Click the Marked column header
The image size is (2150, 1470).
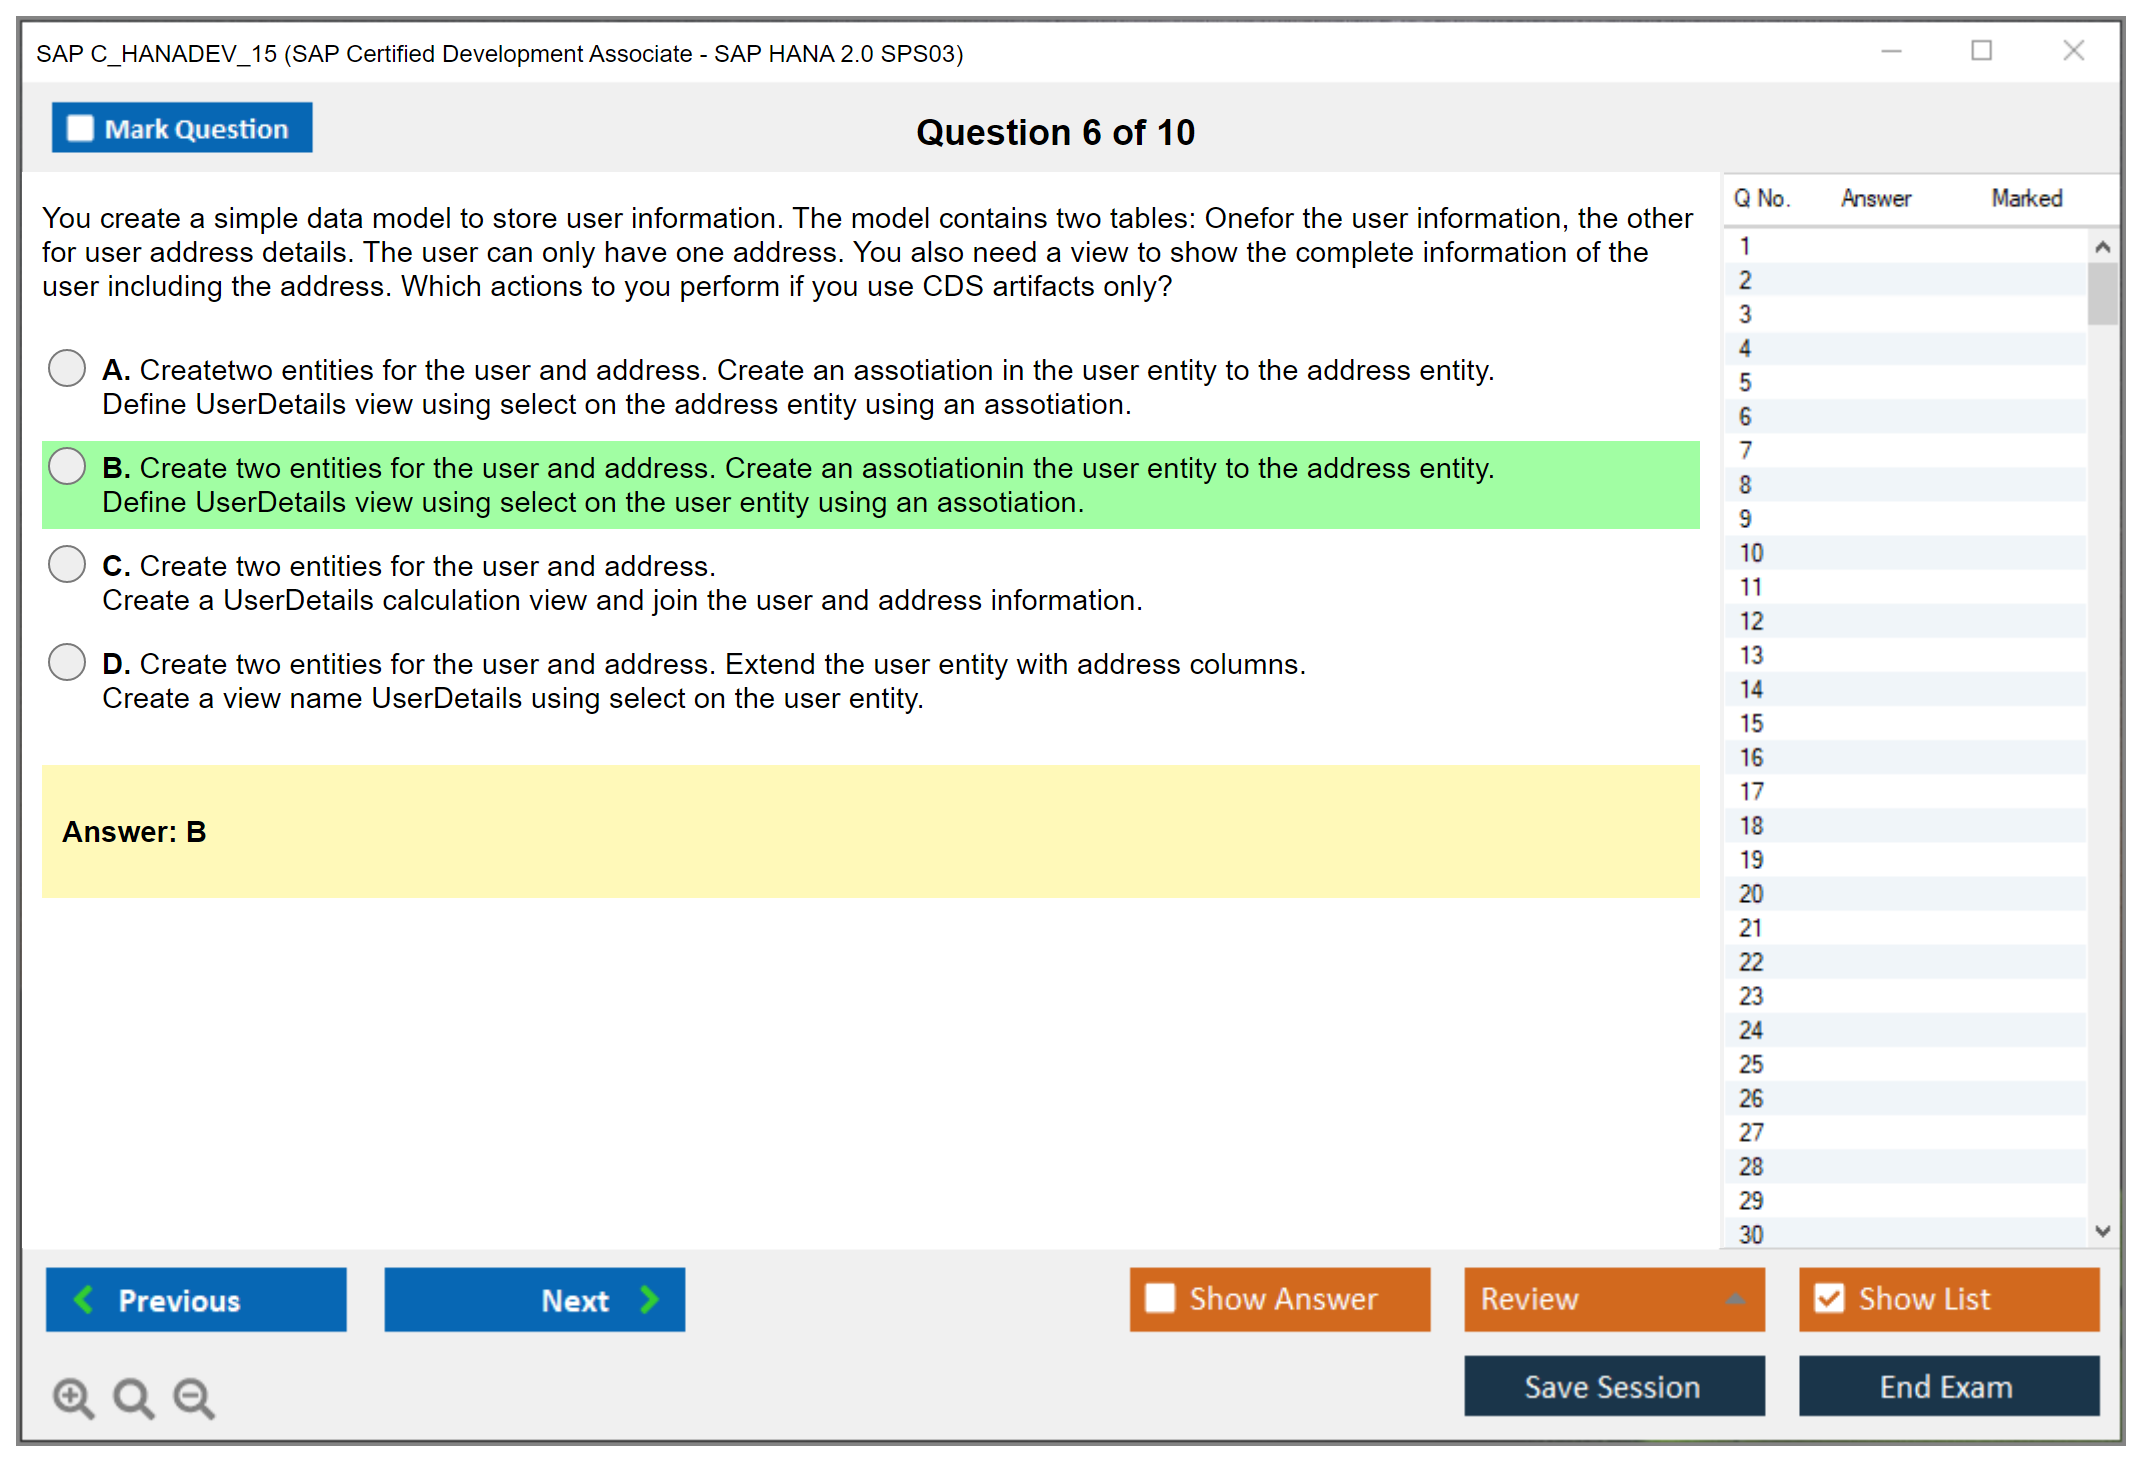pyautogui.click(x=2026, y=198)
